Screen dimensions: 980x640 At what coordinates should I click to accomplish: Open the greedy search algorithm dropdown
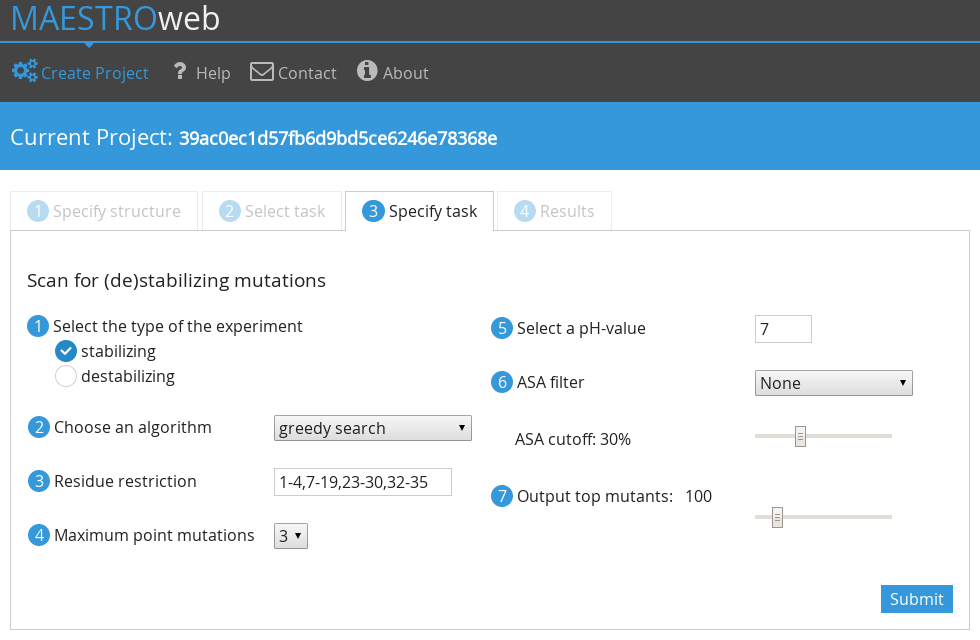[x=372, y=428]
